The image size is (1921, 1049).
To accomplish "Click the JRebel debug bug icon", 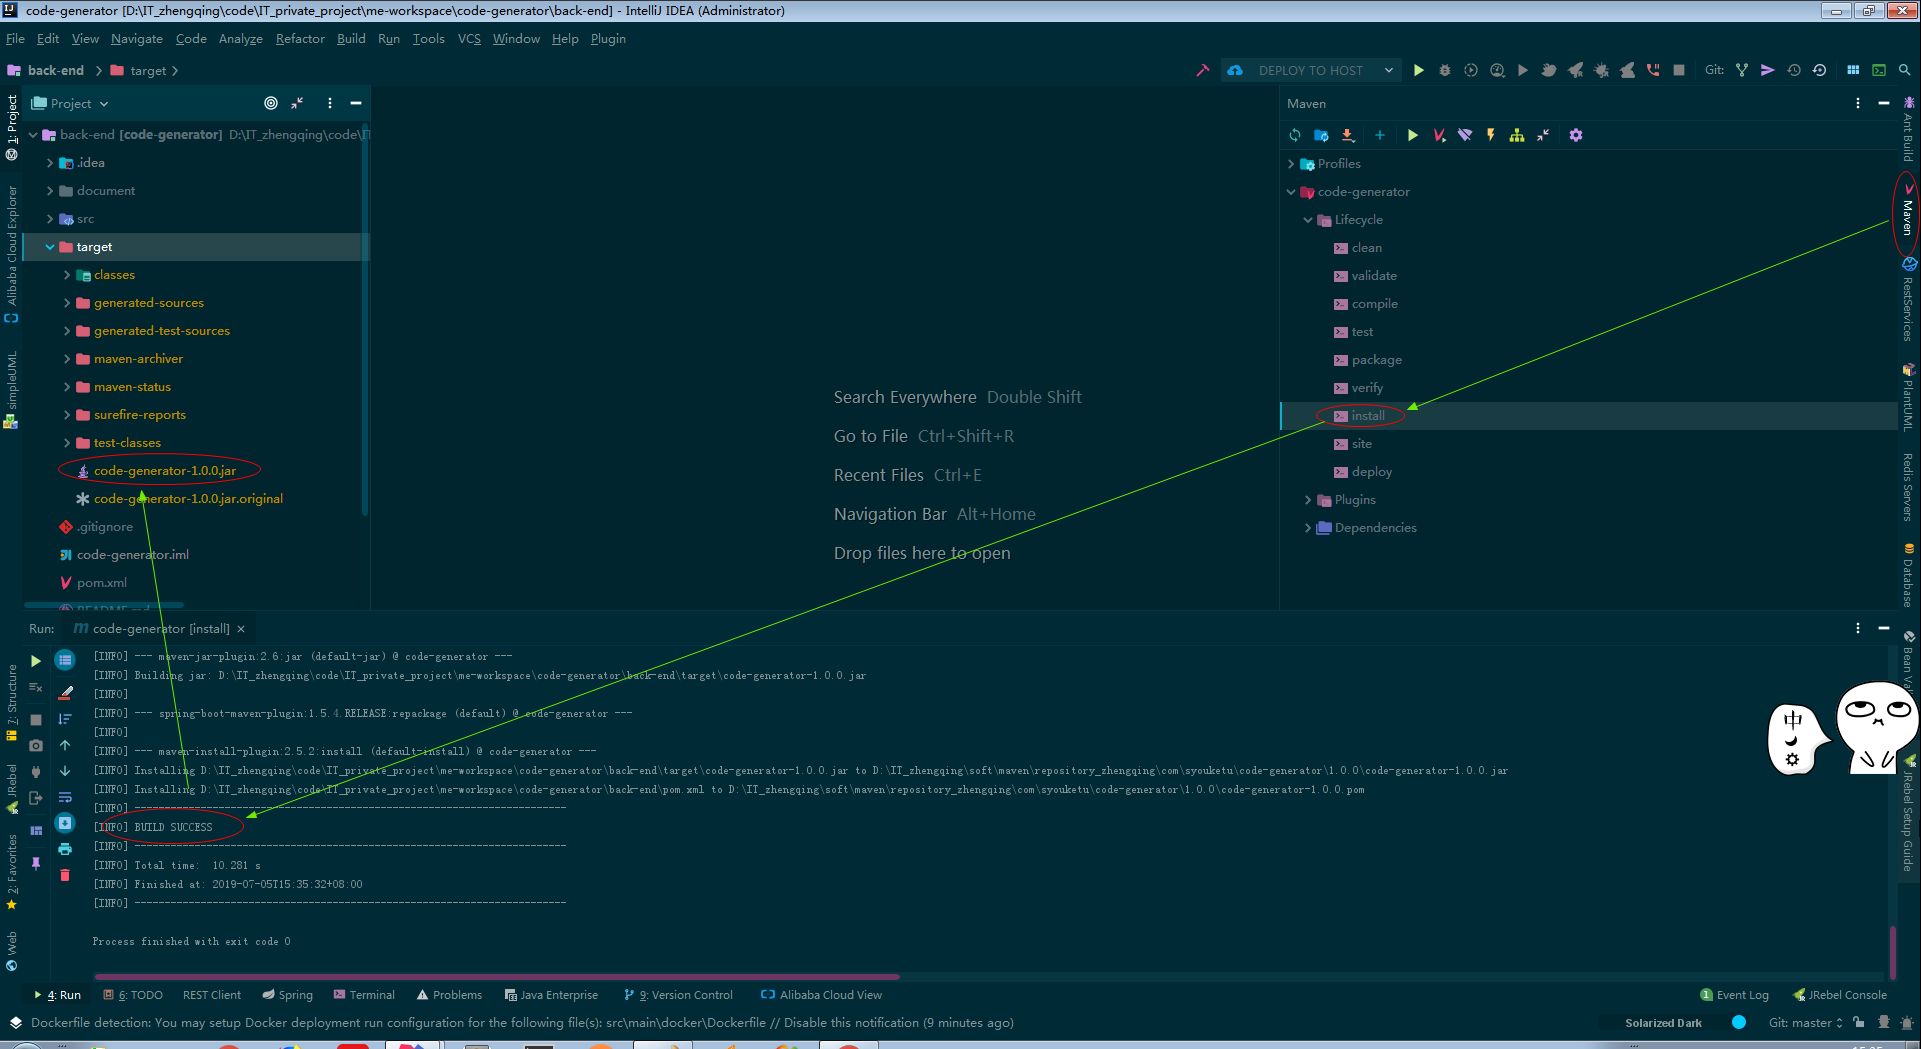I will [x=1601, y=70].
